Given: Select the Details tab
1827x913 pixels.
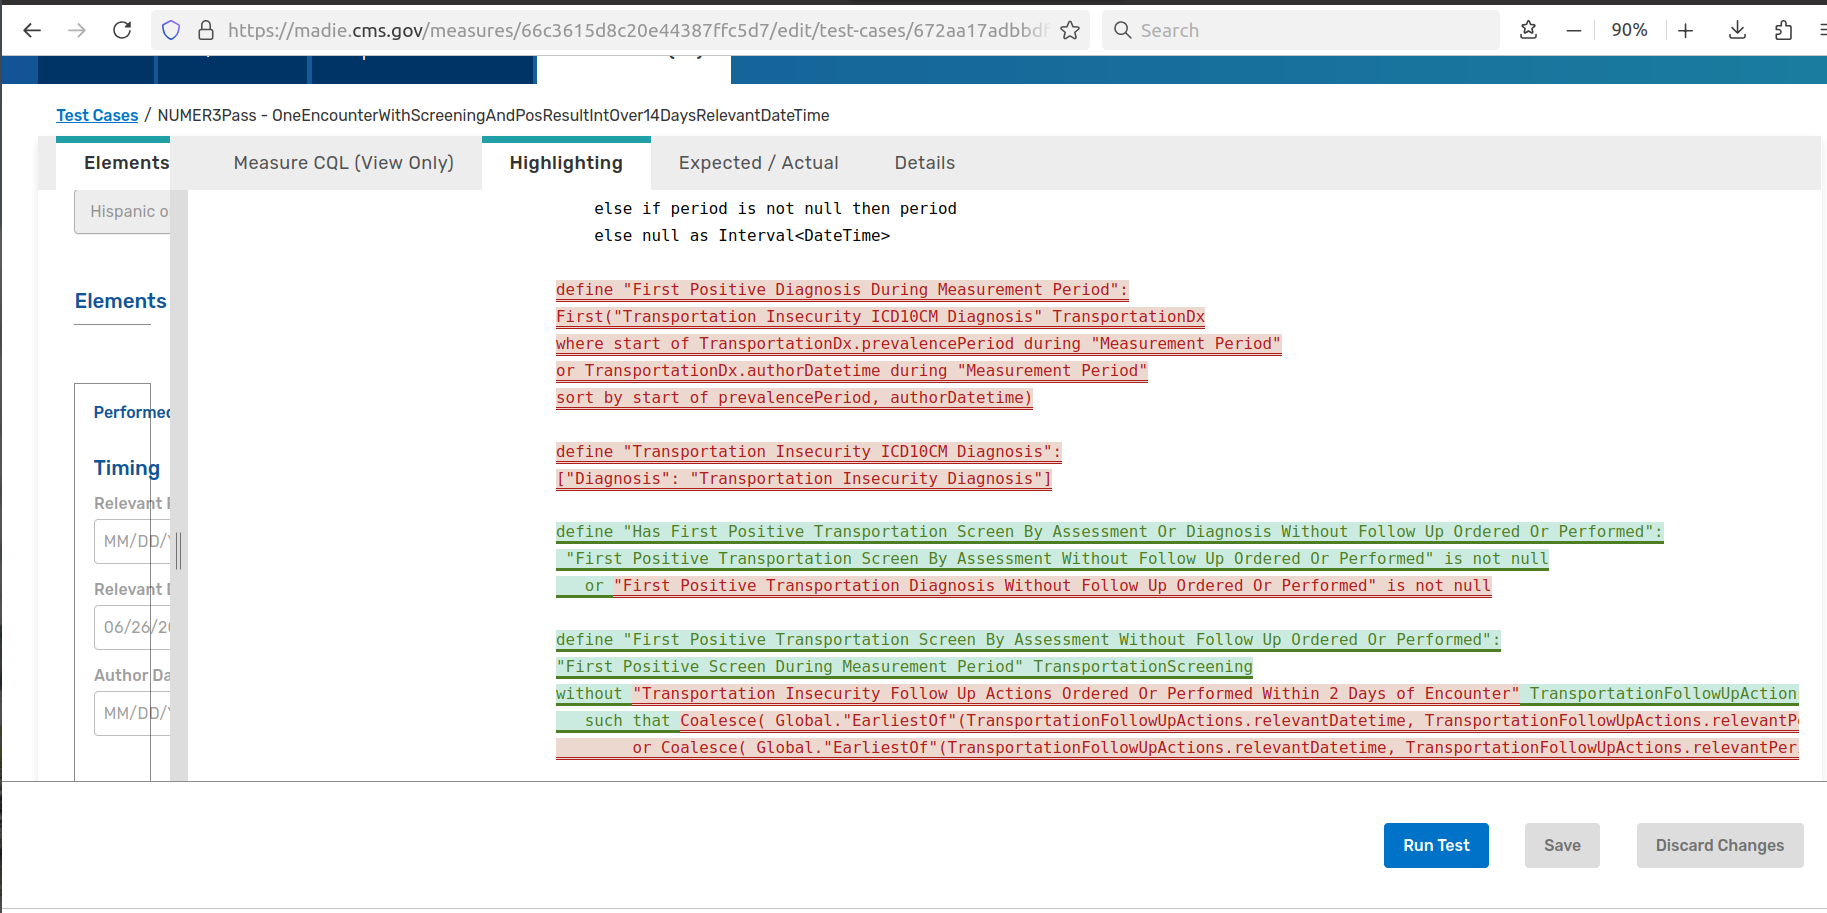Looking at the screenshot, I should (x=924, y=163).
